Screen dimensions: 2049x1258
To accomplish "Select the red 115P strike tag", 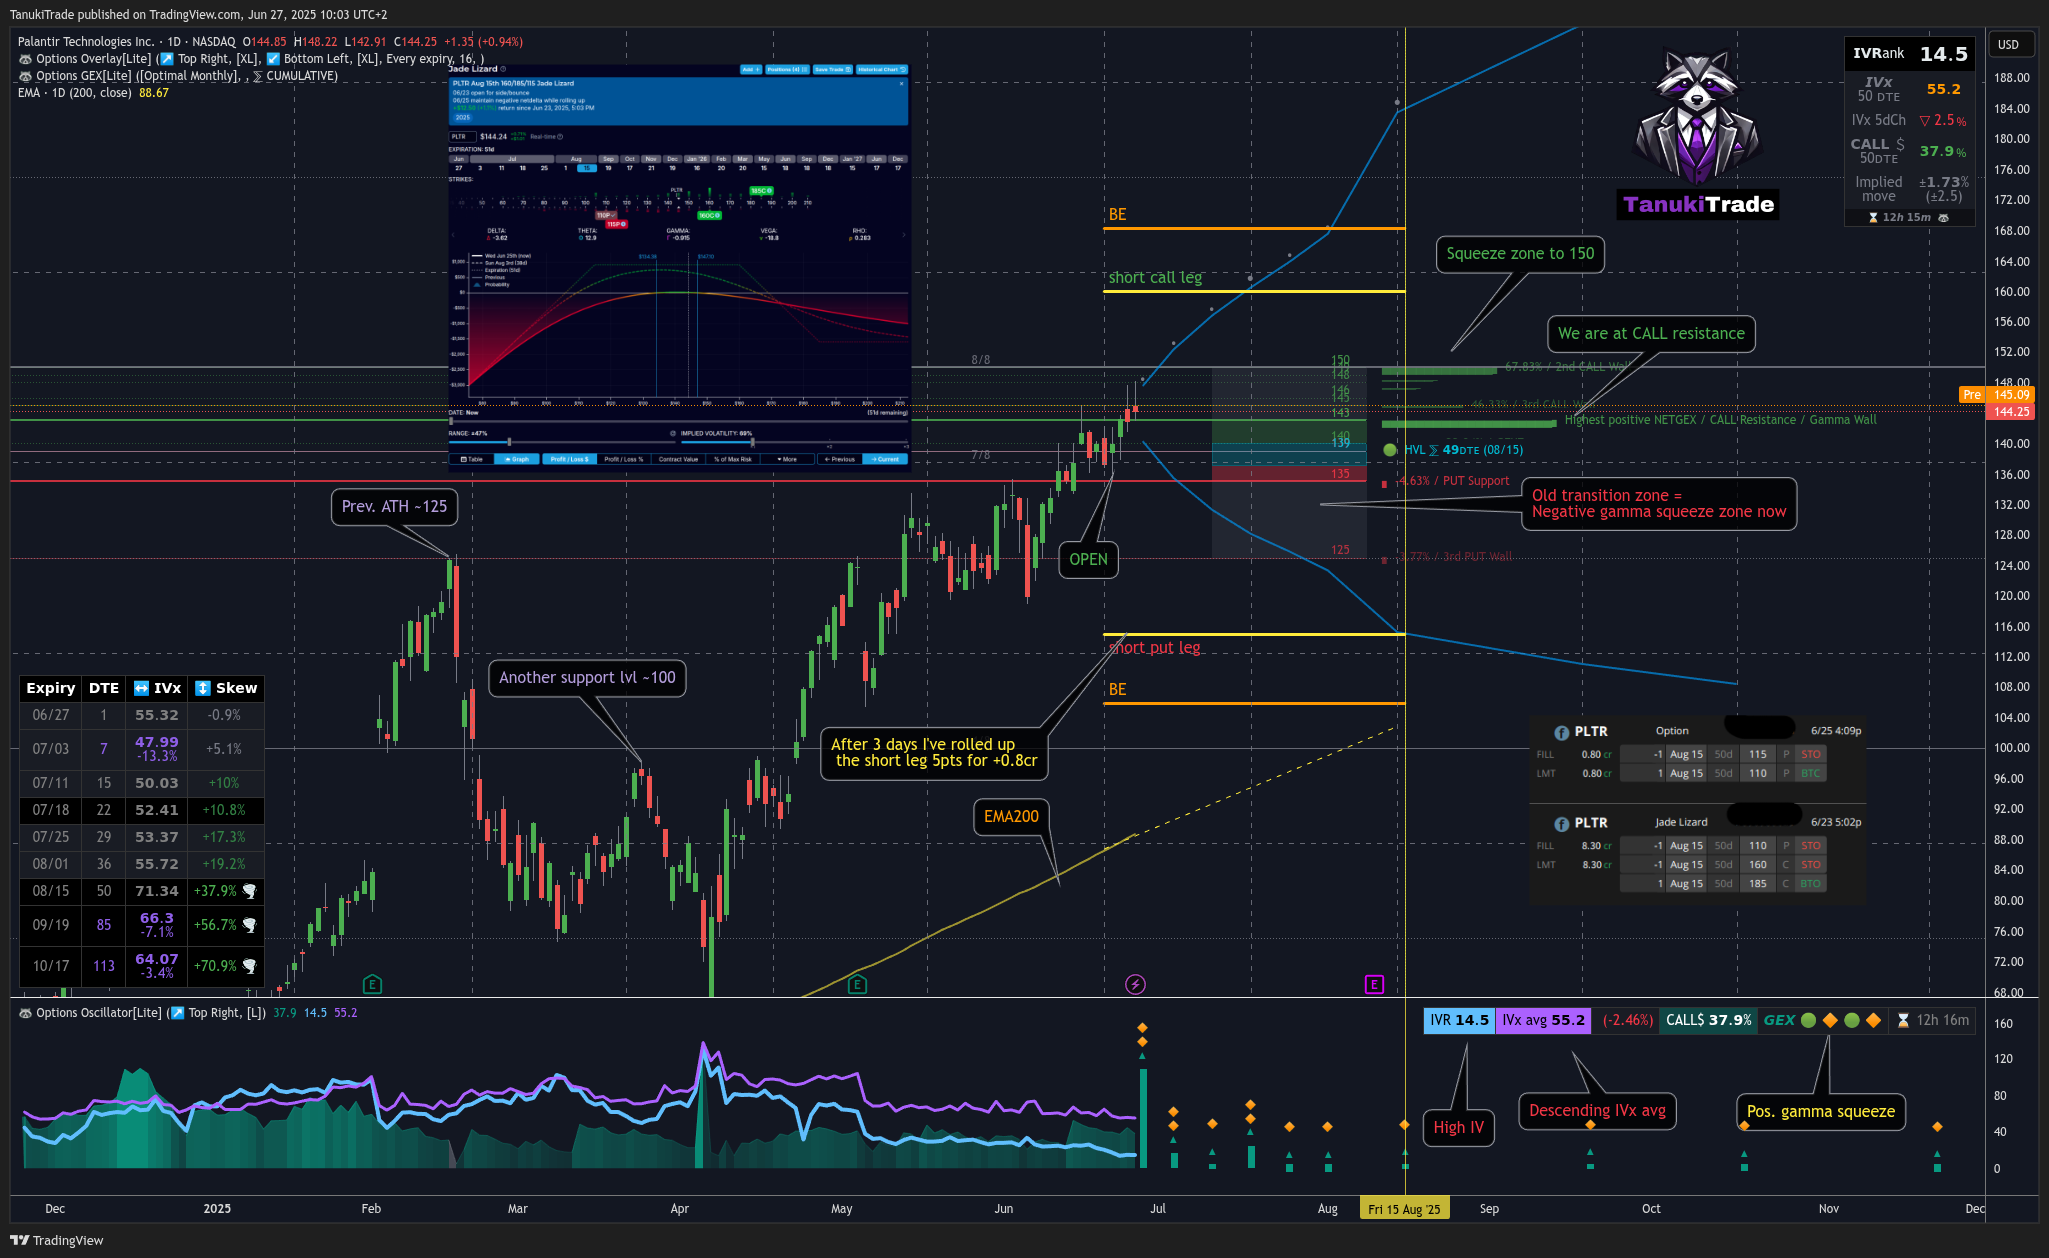I will (616, 224).
